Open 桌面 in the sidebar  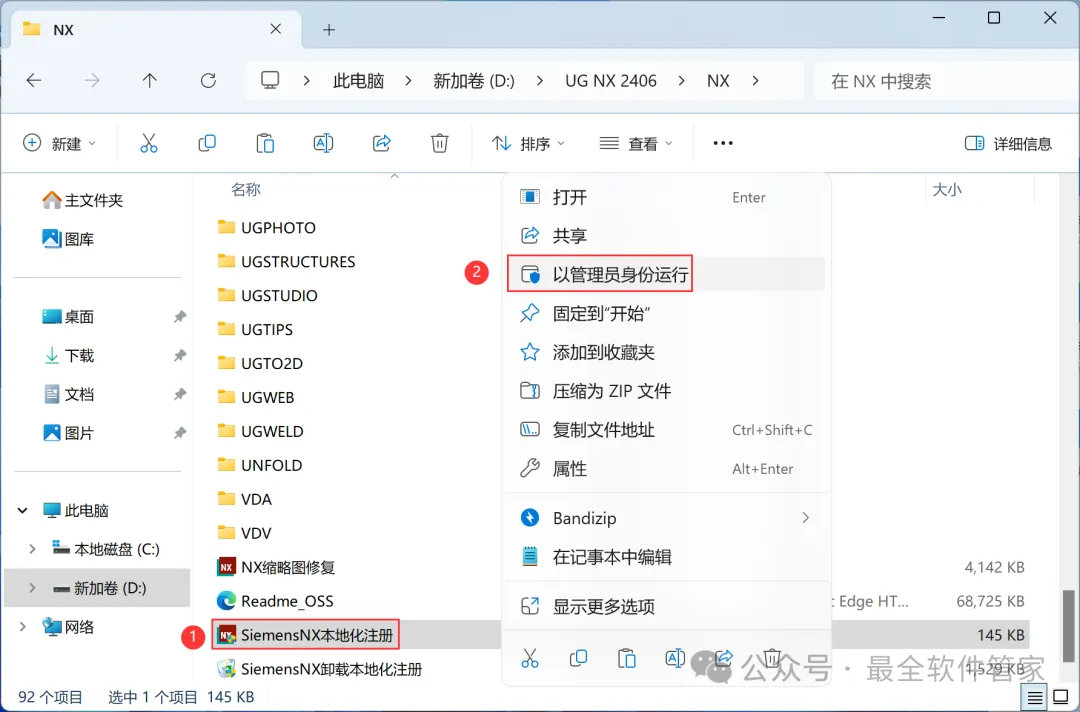[68, 316]
